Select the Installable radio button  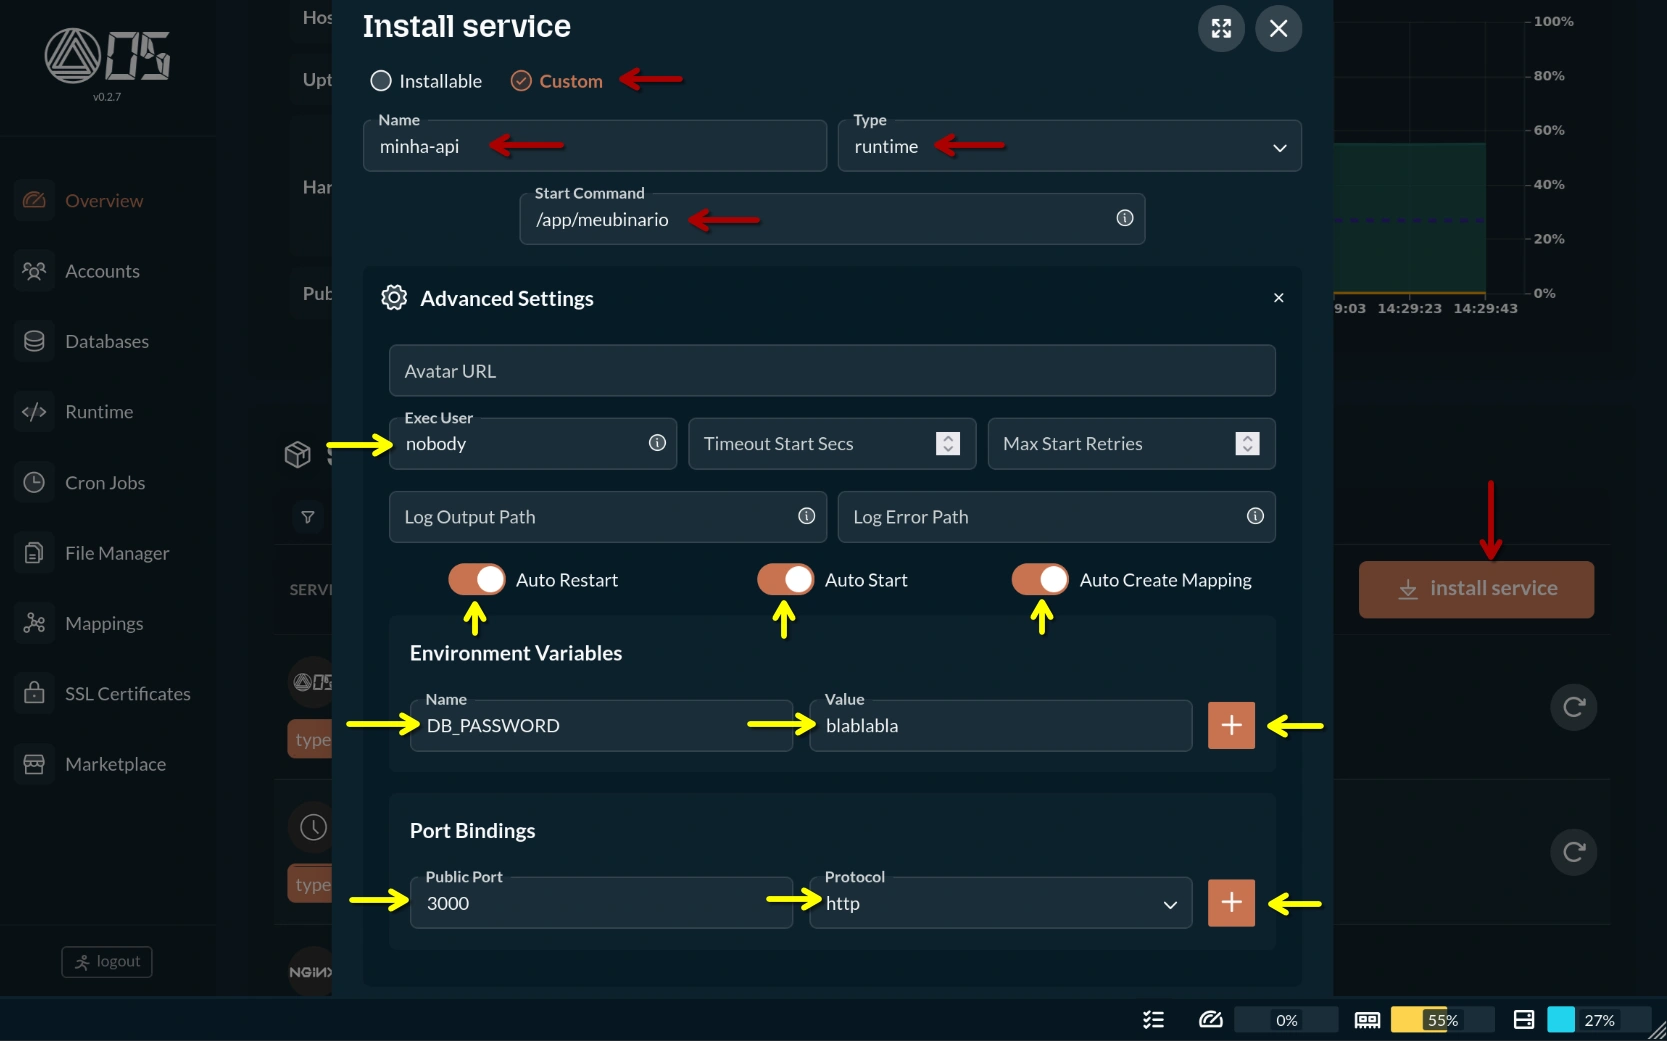380,81
